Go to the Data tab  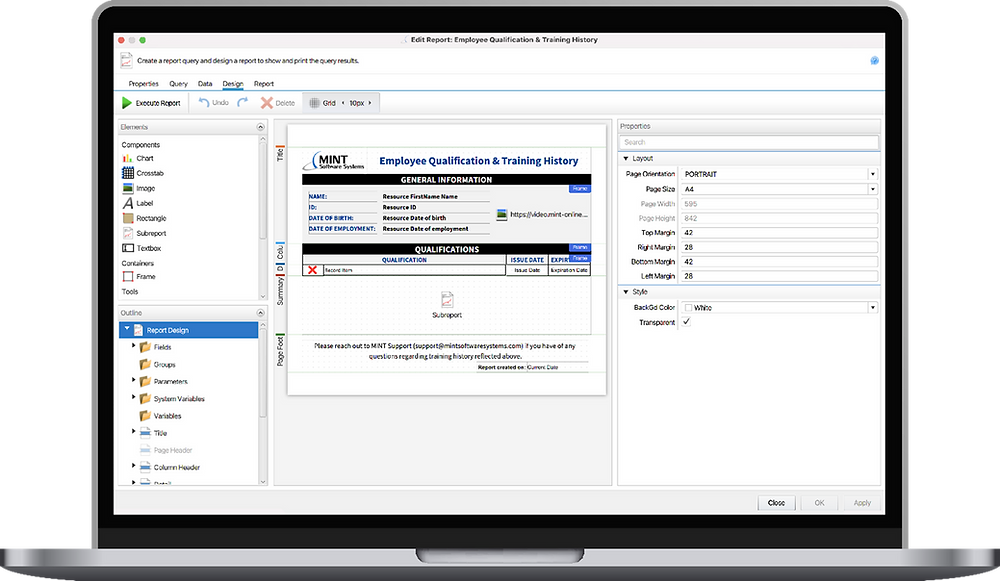coord(205,84)
